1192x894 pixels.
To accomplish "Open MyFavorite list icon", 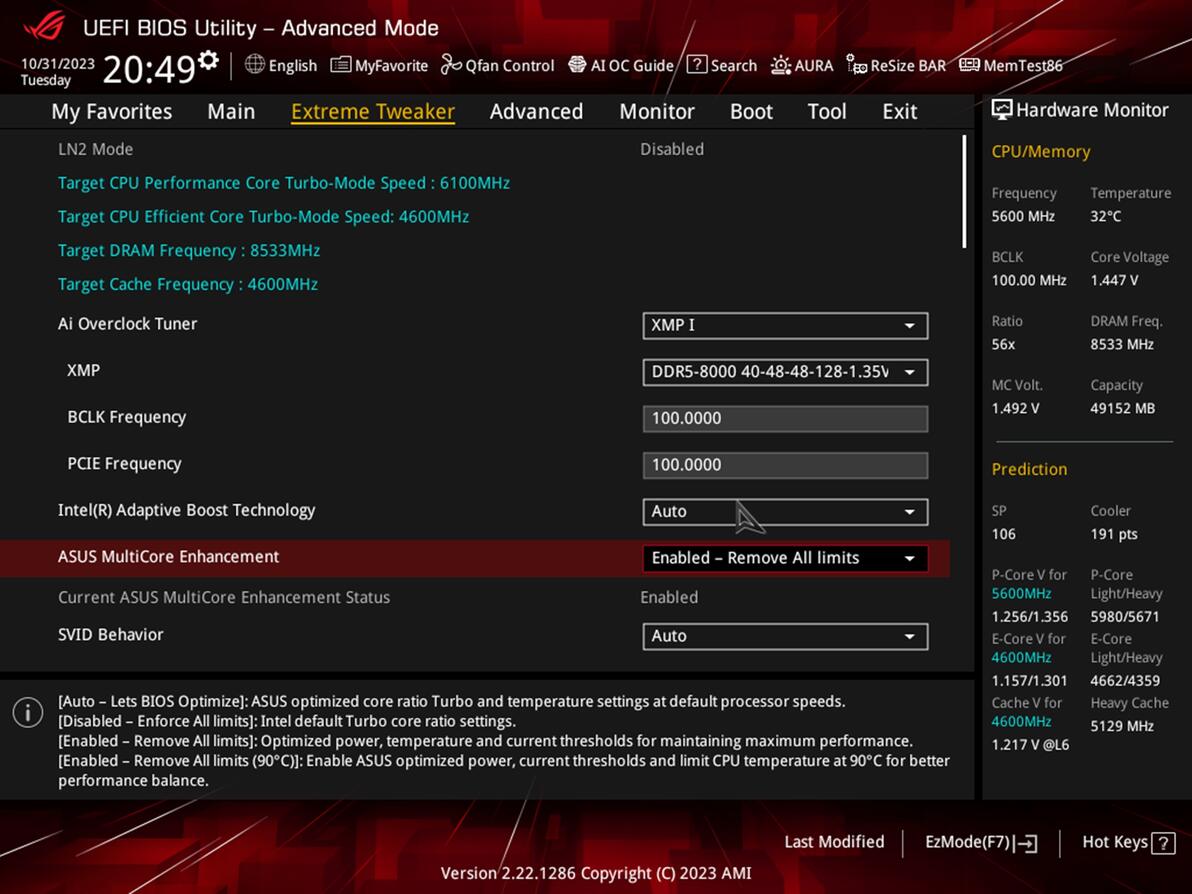I will pos(341,65).
